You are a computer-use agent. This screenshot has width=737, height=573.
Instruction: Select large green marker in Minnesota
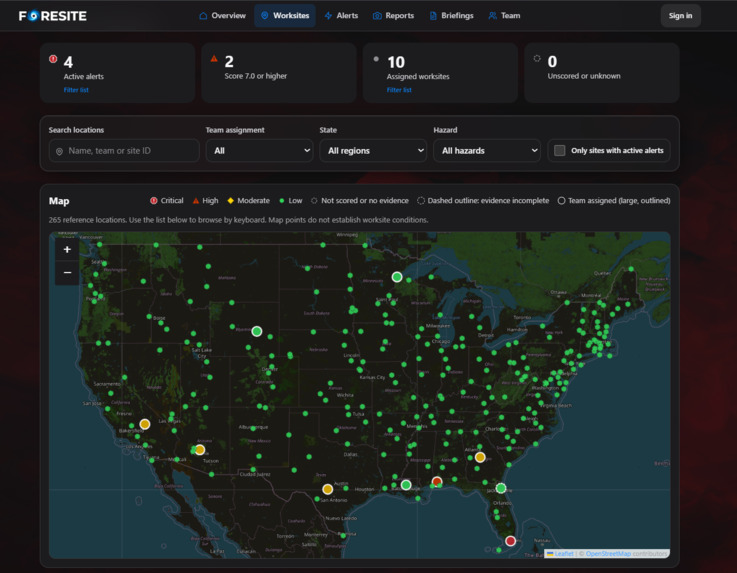pyautogui.click(x=397, y=277)
